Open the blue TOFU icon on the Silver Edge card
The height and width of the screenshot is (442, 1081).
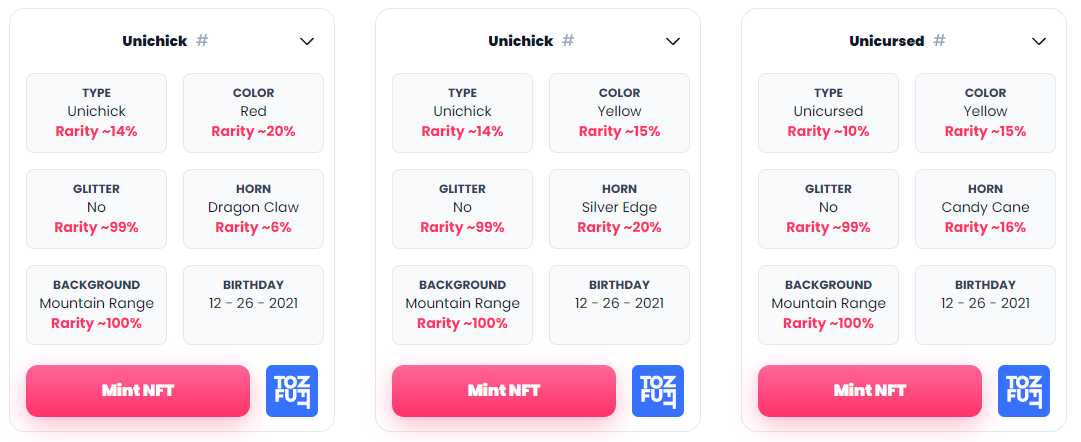click(x=658, y=391)
